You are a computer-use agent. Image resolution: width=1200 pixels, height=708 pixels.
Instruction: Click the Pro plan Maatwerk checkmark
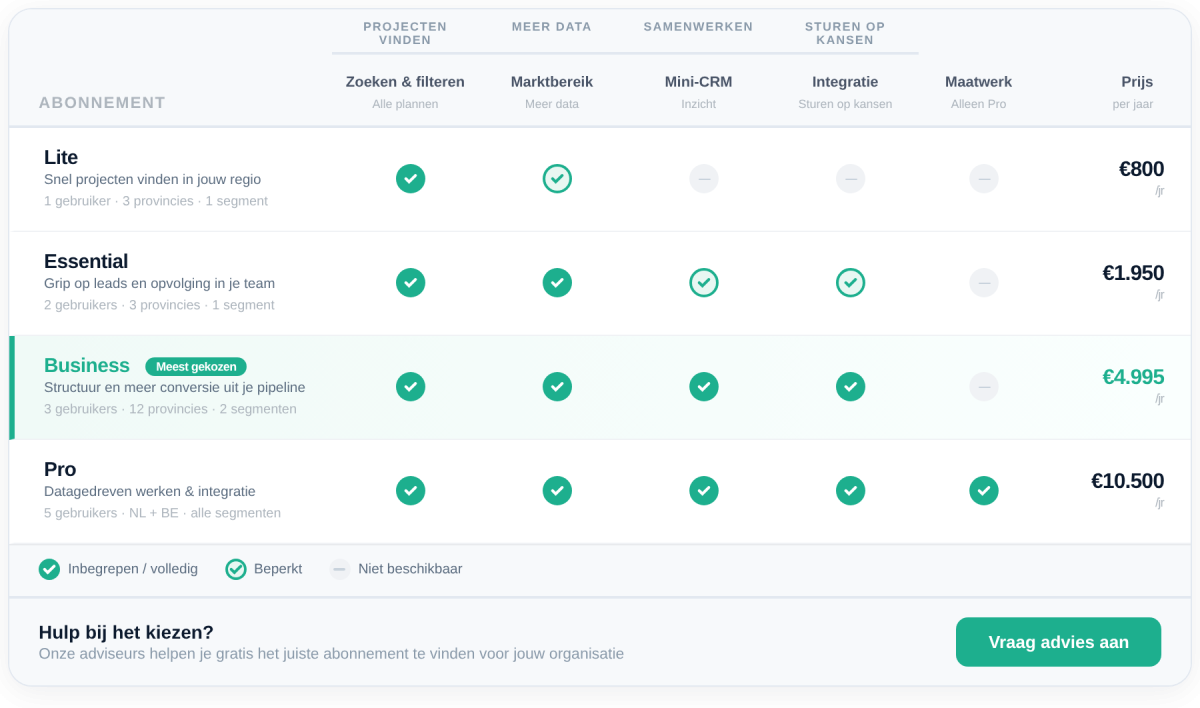pos(984,491)
